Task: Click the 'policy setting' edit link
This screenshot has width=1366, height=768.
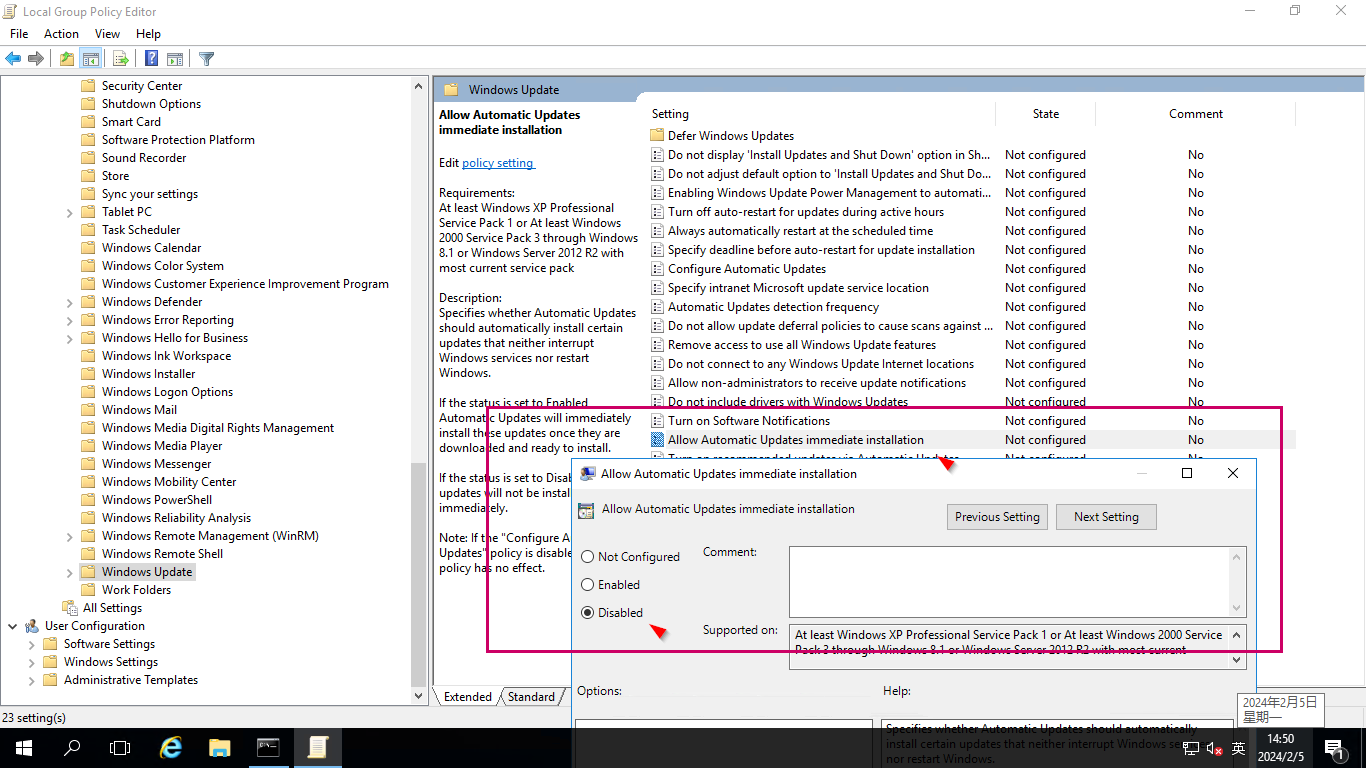Action: (498, 163)
